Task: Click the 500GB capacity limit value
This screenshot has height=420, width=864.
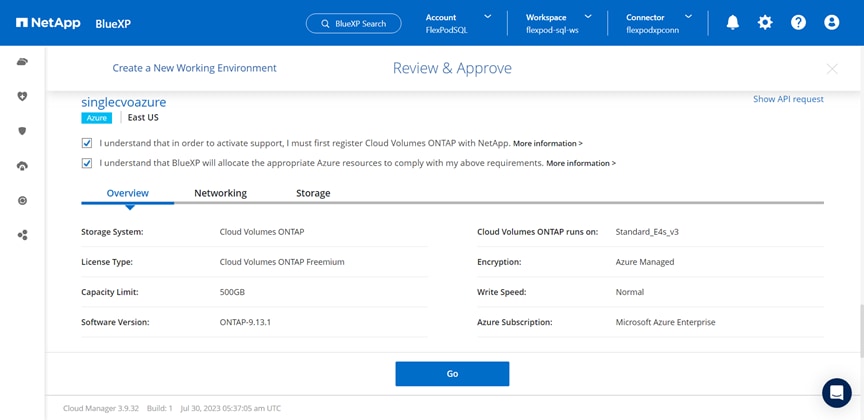Action: pyautogui.click(x=232, y=292)
